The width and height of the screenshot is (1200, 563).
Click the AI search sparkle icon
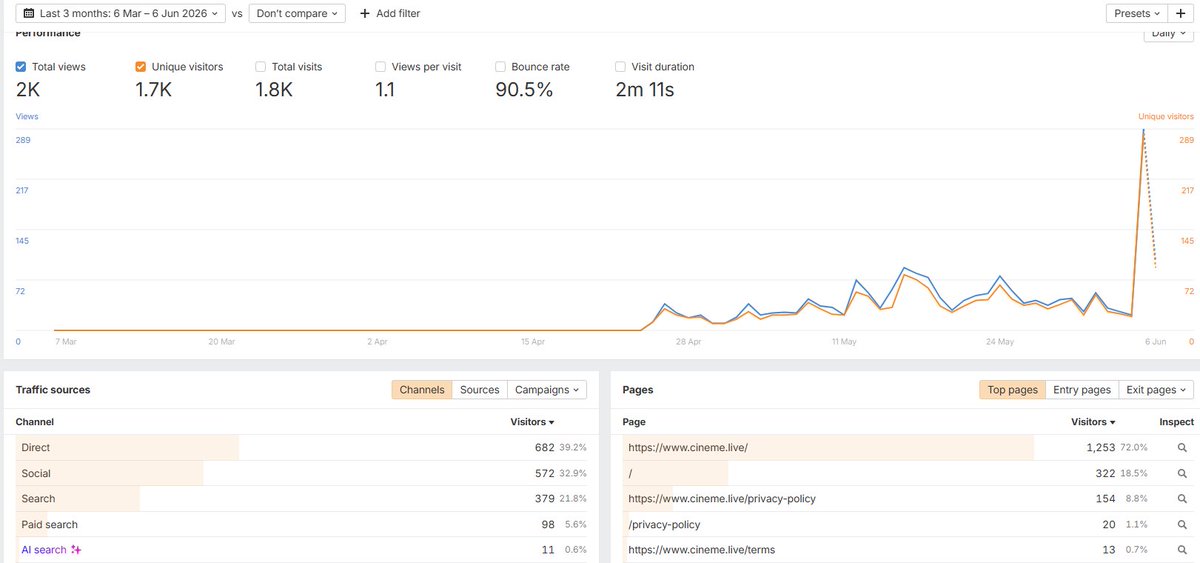pyautogui.click(x=76, y=550)
